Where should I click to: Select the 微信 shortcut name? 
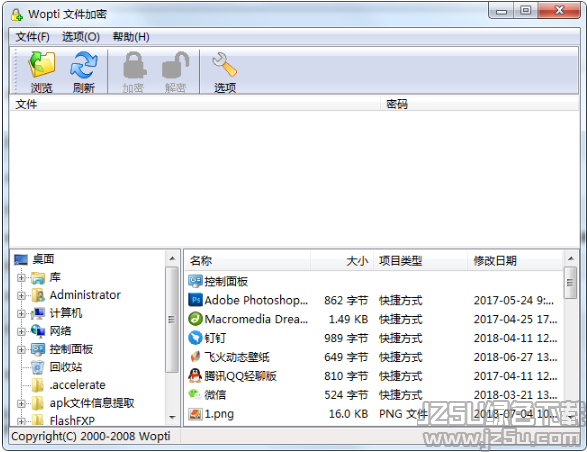(x=215, y=395)
